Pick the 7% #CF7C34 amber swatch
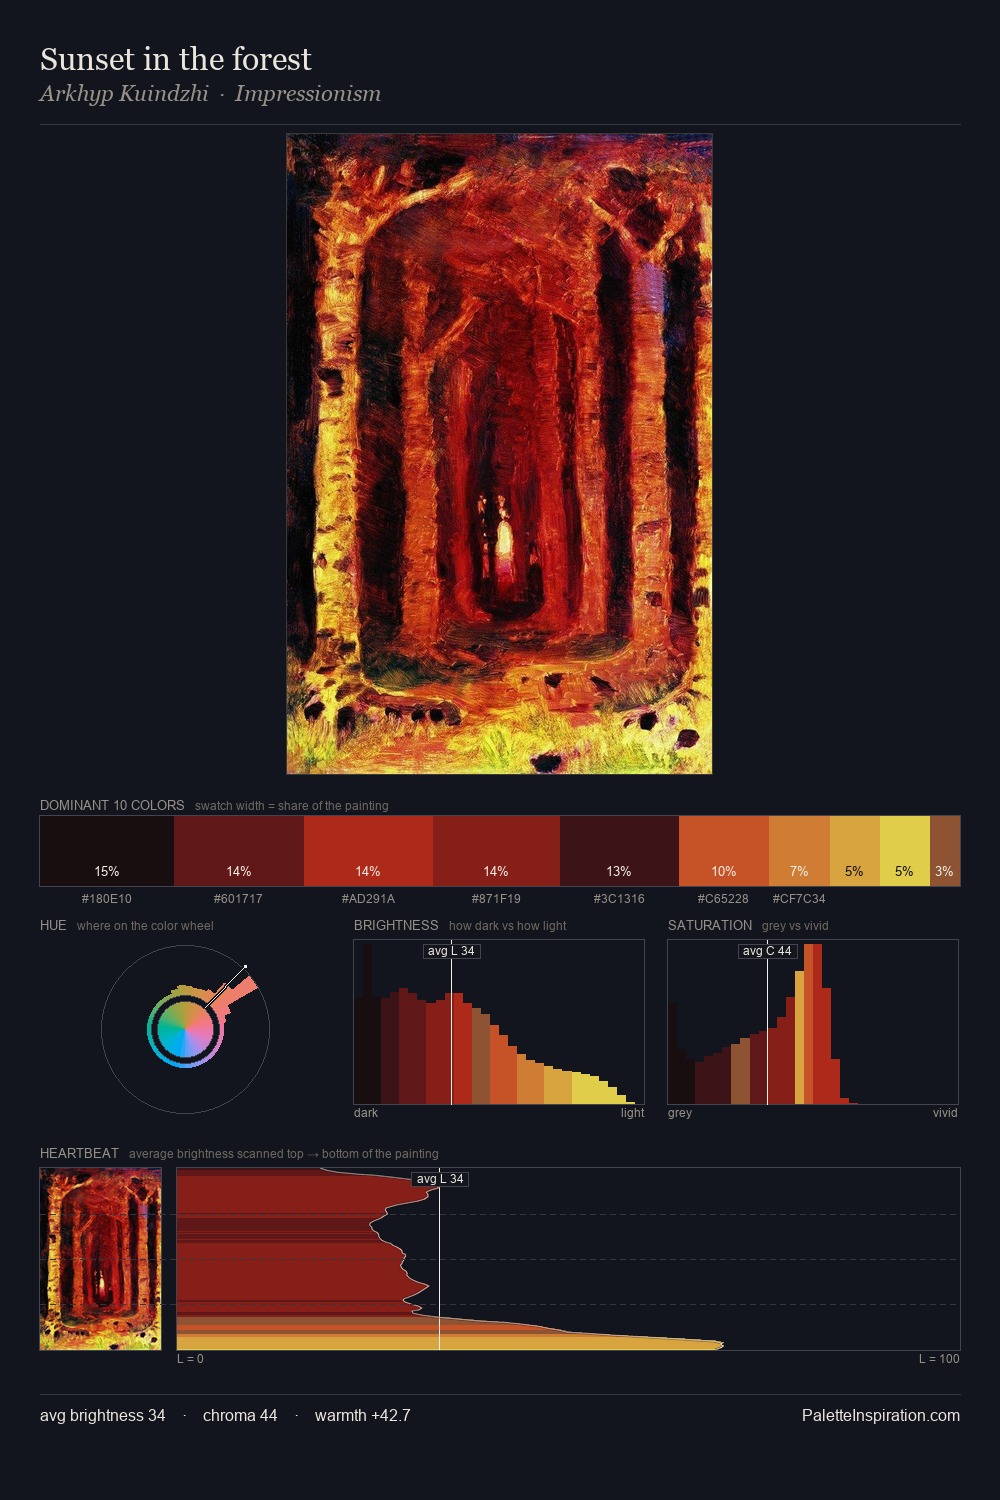The image size is (1000, 1500). pyautogui.click(x=799, y=851)
